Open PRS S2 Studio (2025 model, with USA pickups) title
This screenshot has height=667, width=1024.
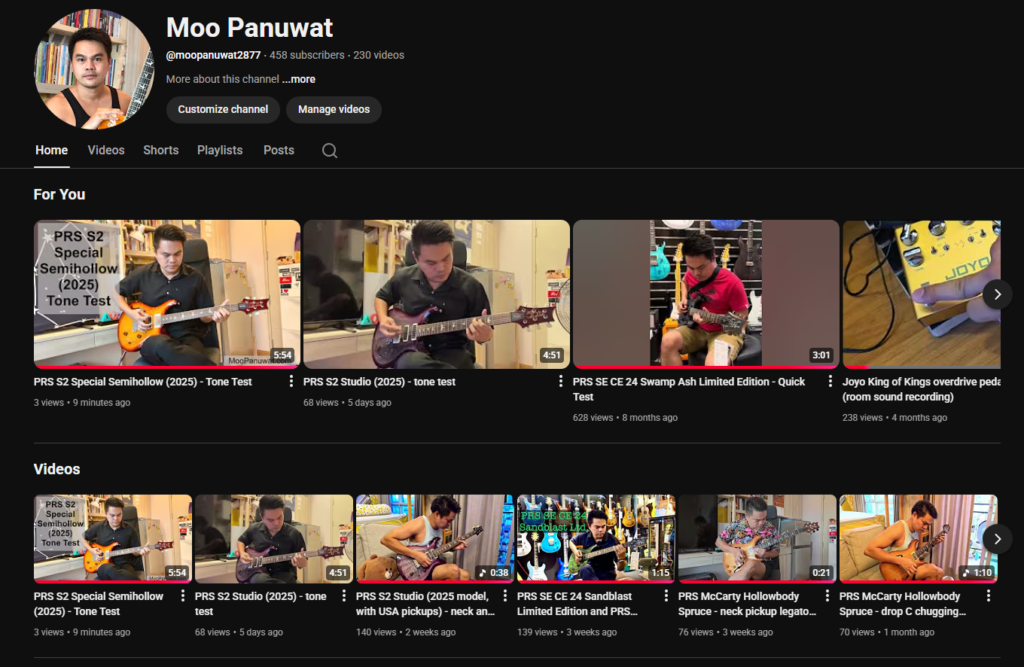pos(425,604)
